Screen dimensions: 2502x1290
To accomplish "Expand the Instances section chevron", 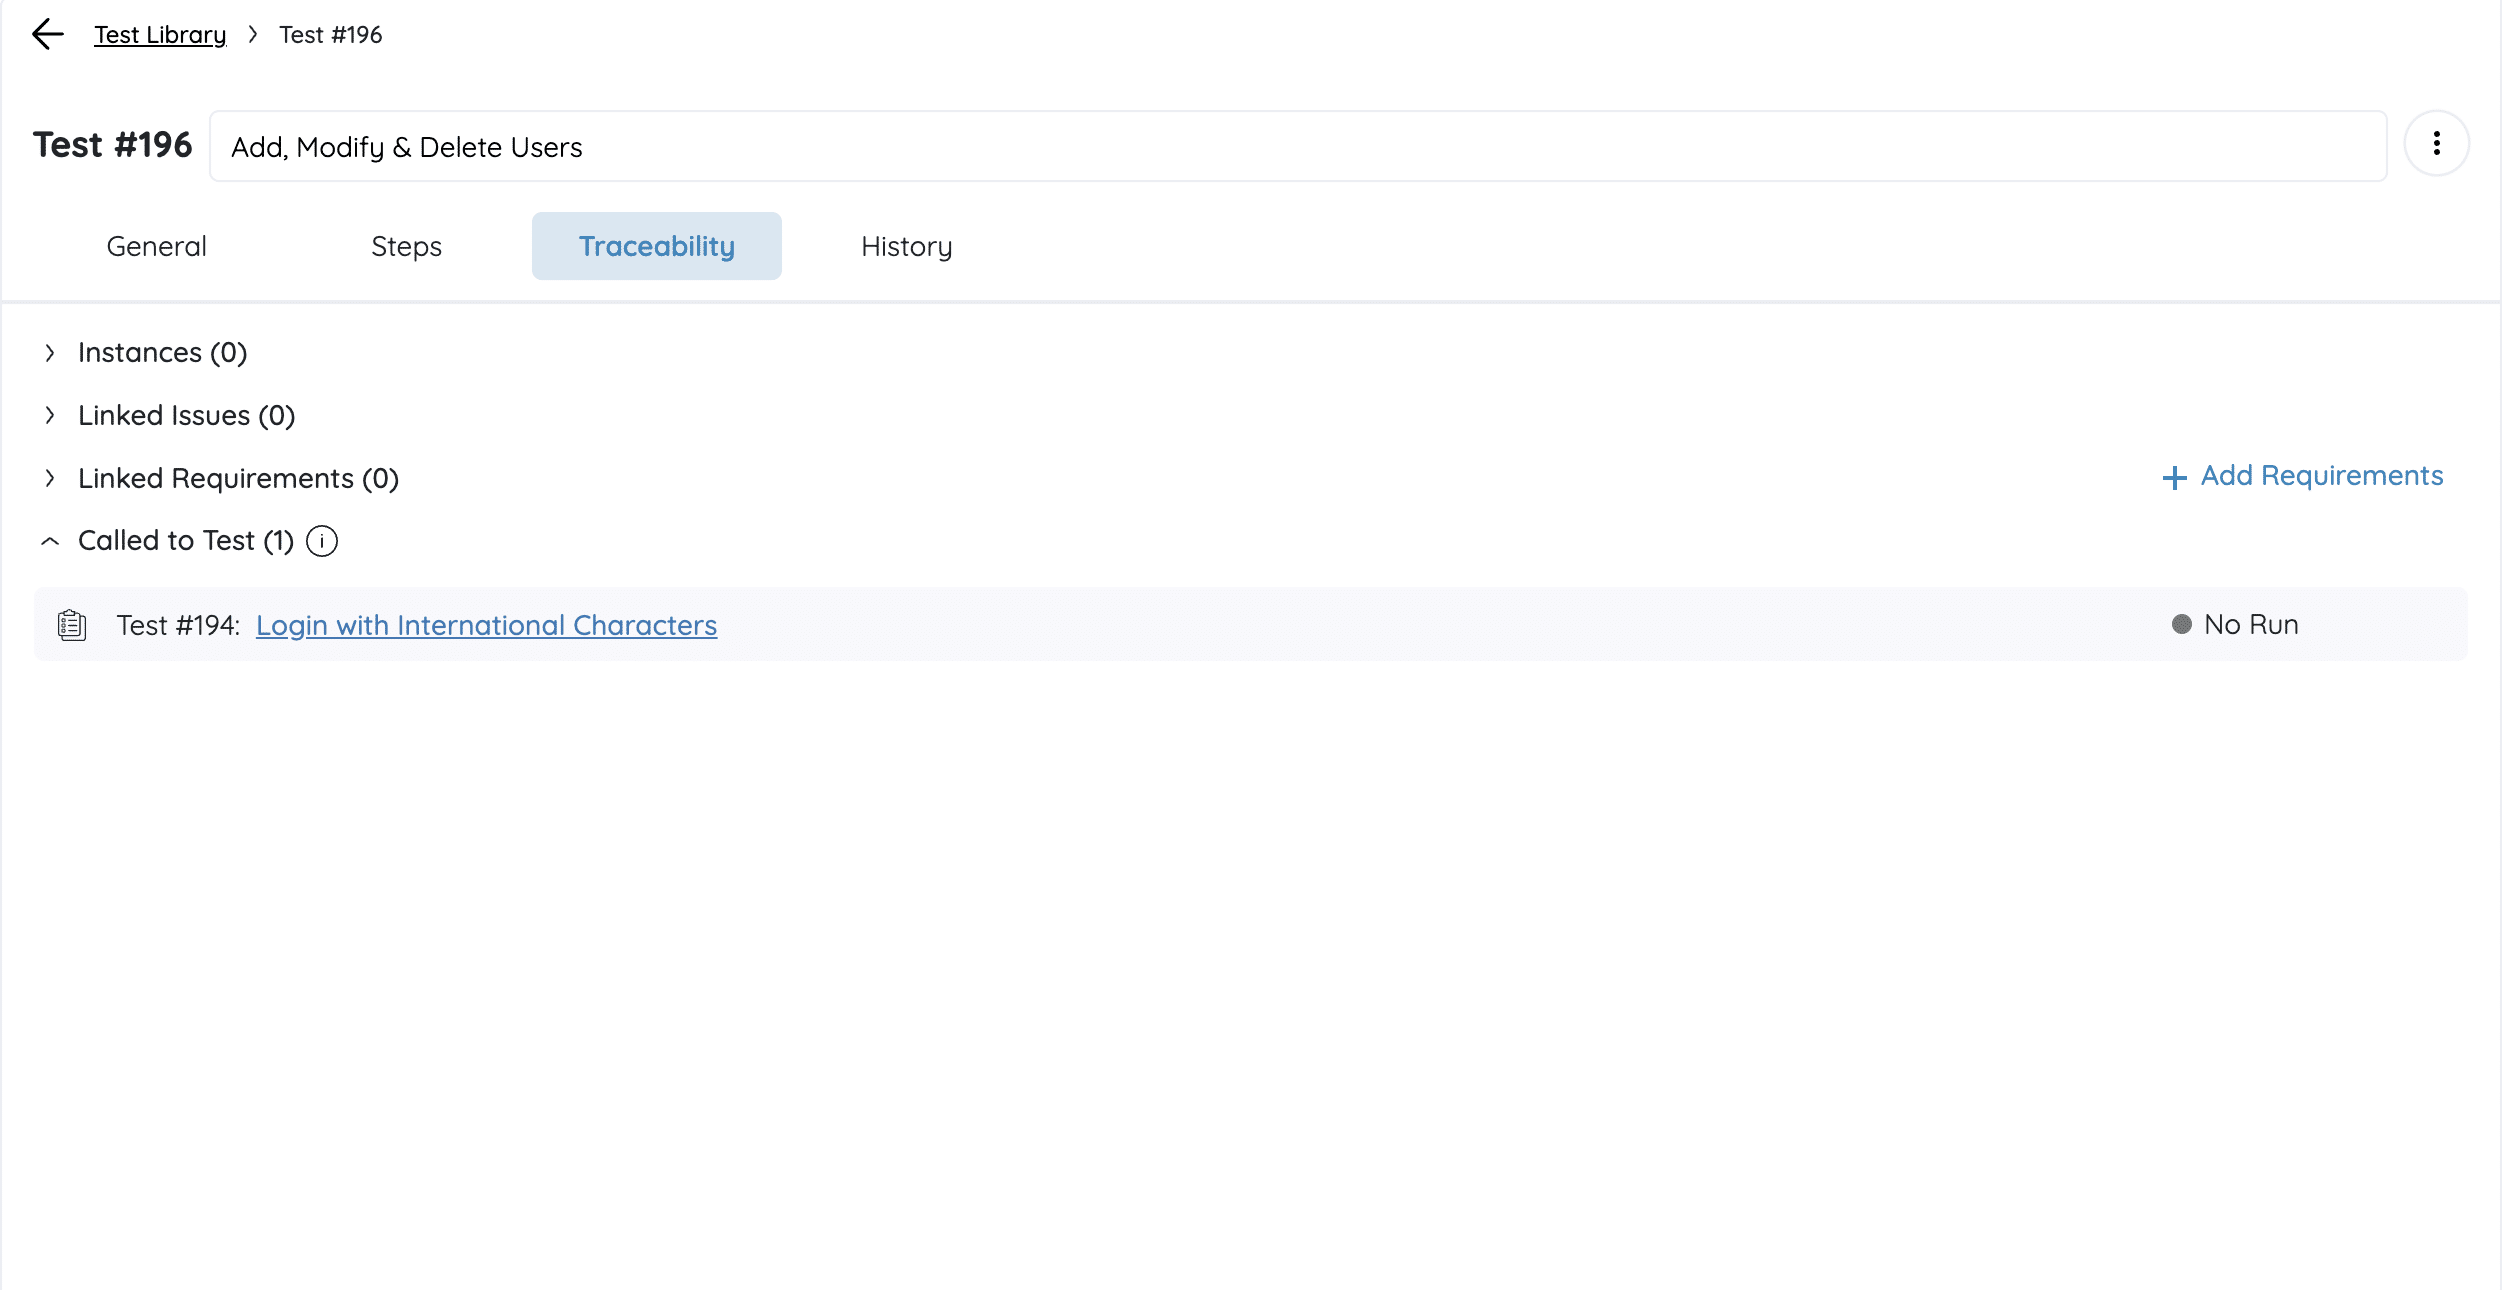I will tap(50, 353).
